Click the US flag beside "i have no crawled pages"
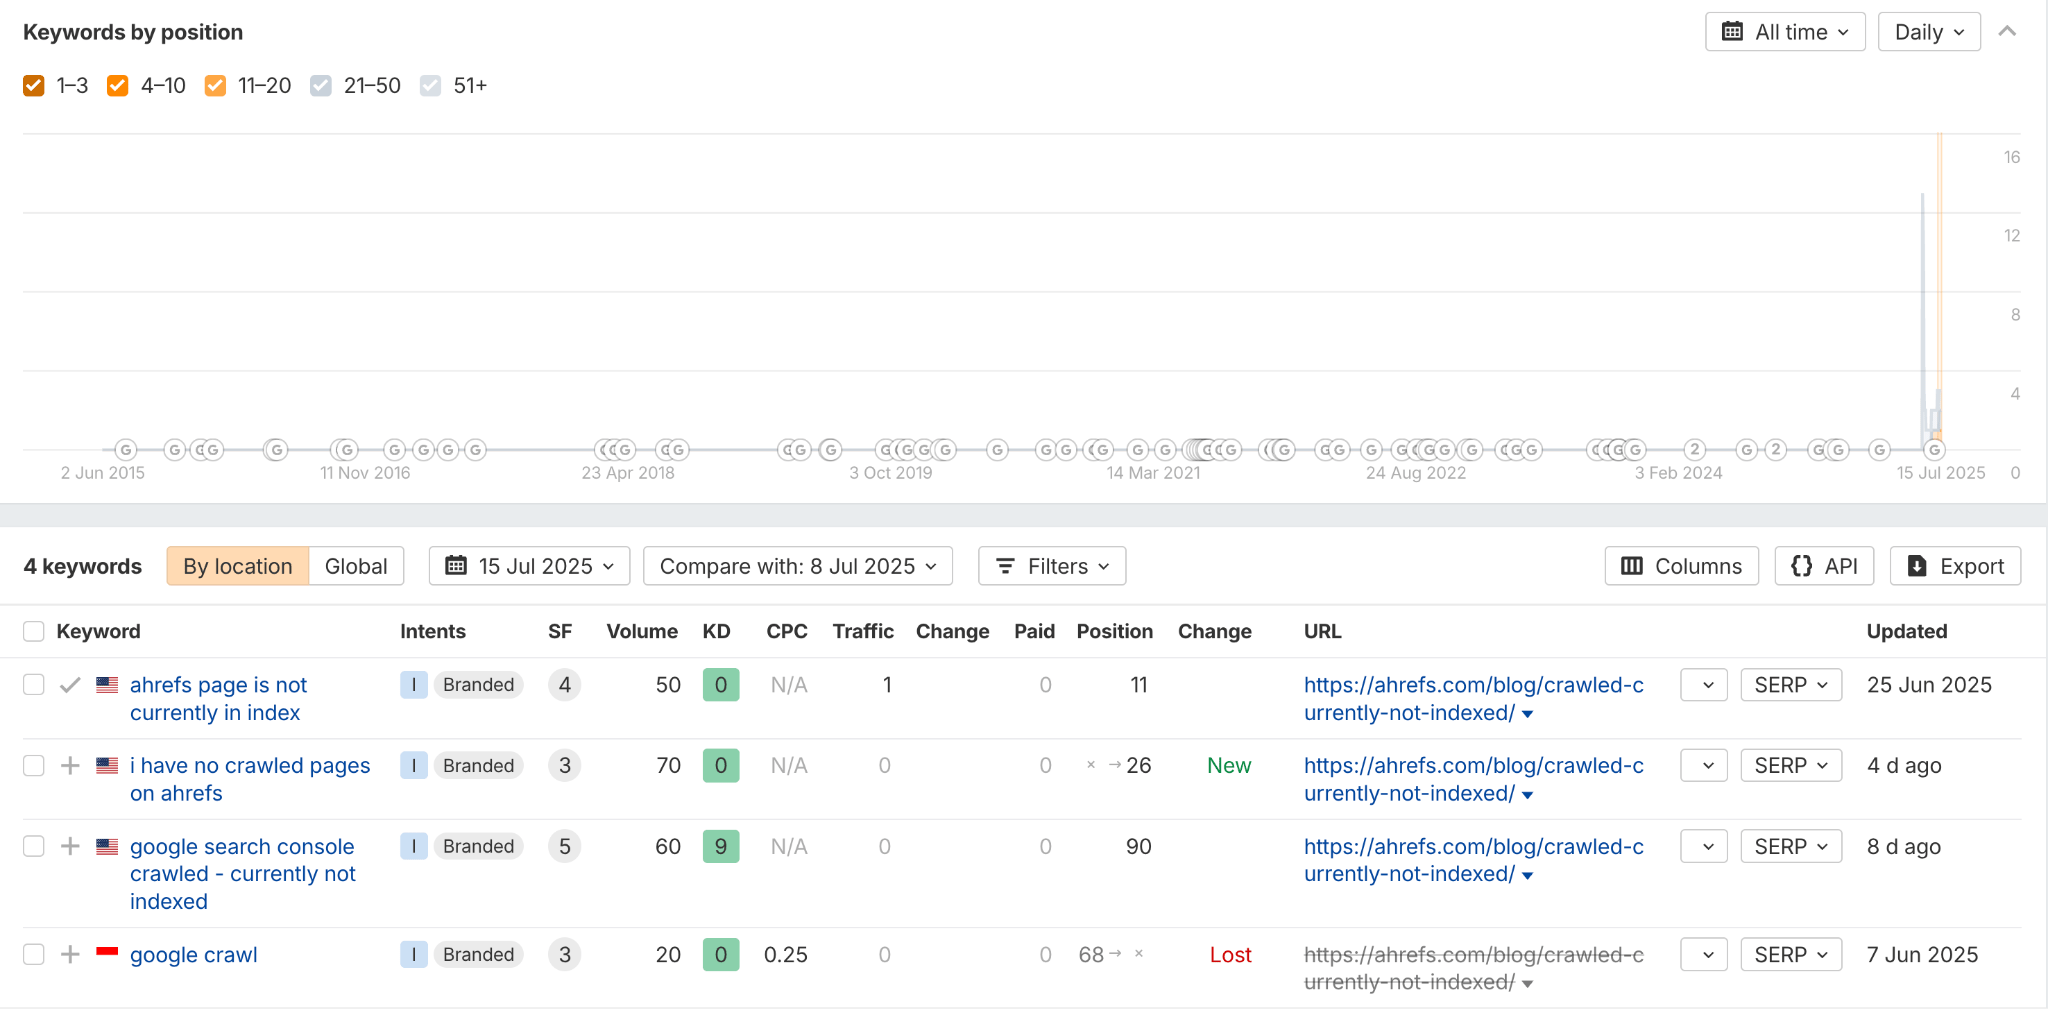 click(x=107, y=765)
